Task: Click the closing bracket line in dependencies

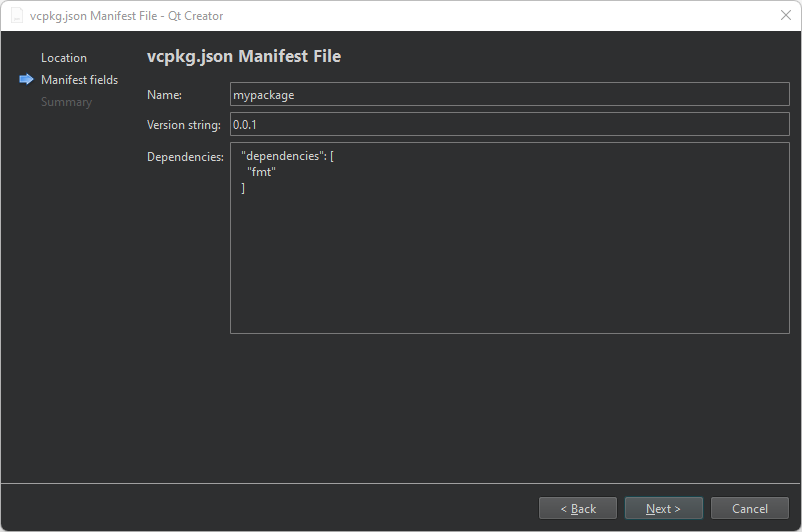Action: tap(243, 189)
